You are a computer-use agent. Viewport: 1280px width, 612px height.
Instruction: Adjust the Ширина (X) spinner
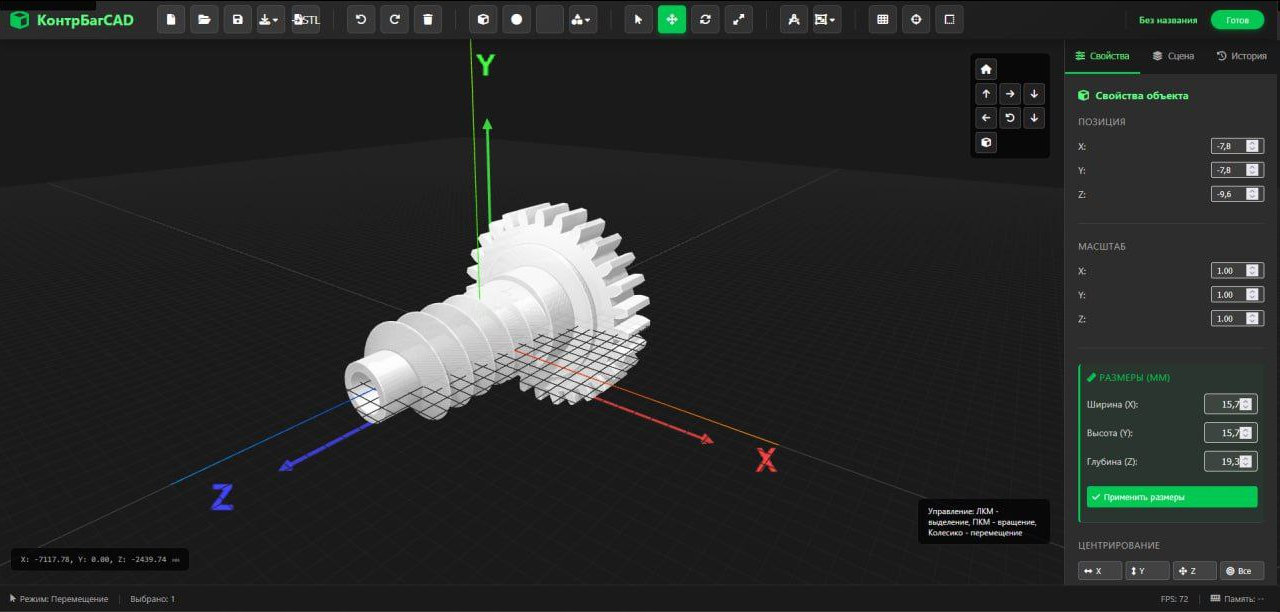(1246, 404)
